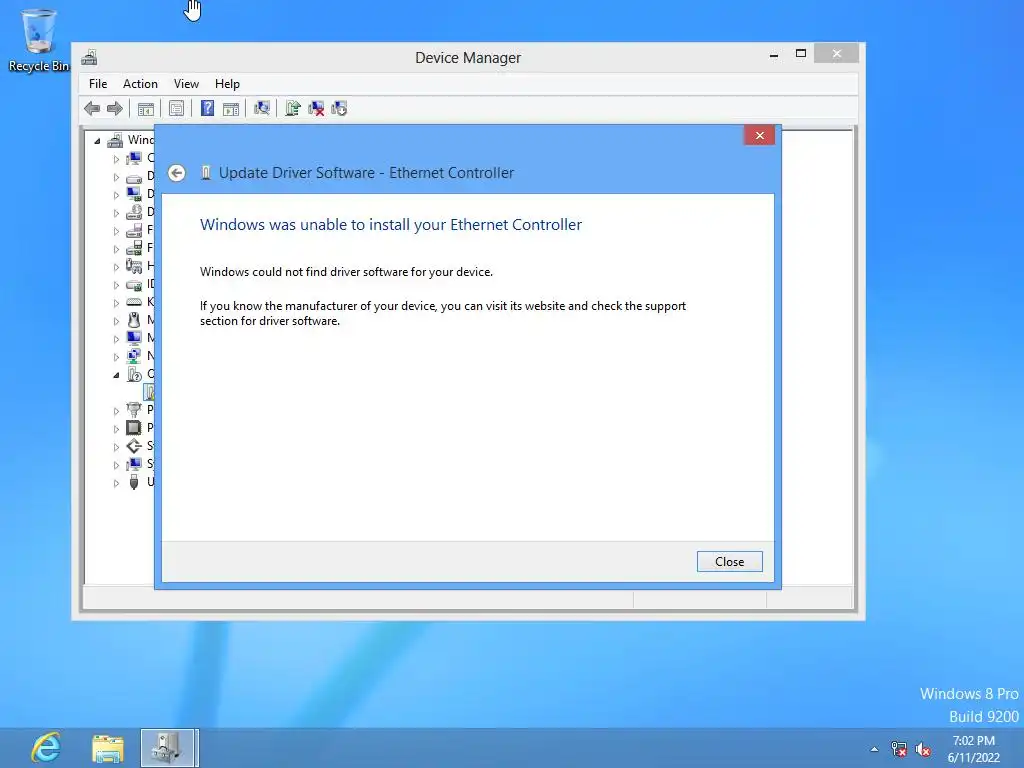
Task: Select the Other devices question-mark category icon
Action: point(134,374)
